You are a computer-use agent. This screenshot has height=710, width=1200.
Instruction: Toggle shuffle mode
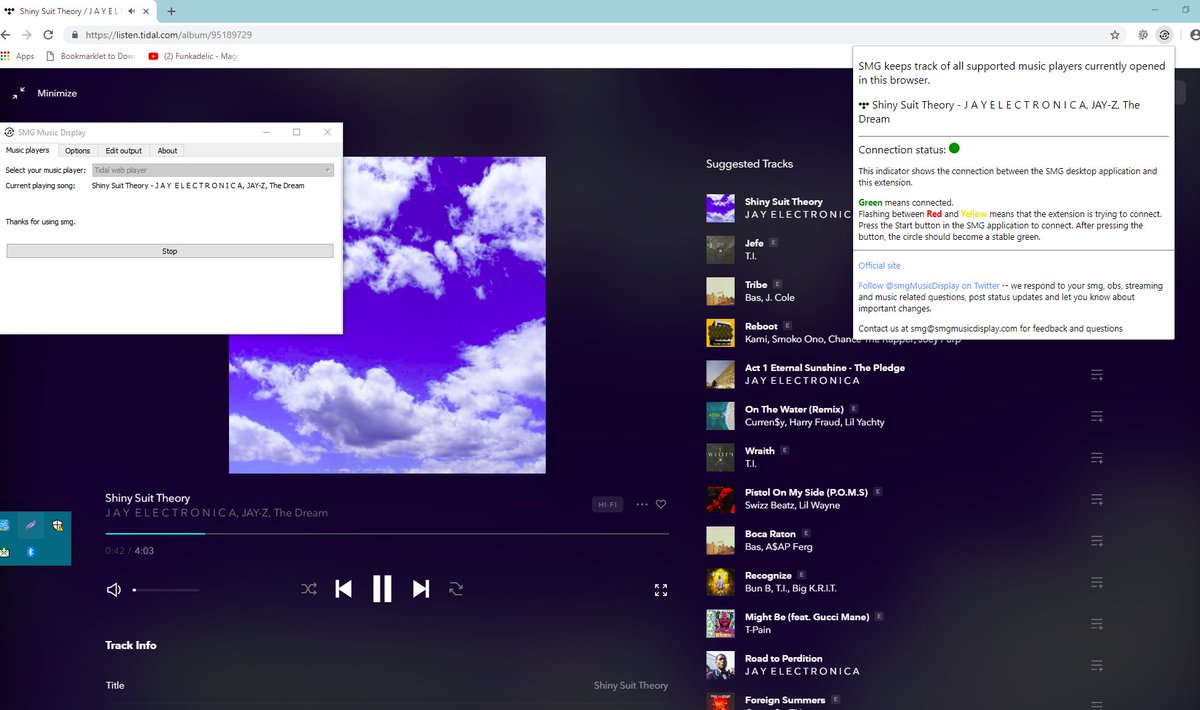tap(309, 589)
